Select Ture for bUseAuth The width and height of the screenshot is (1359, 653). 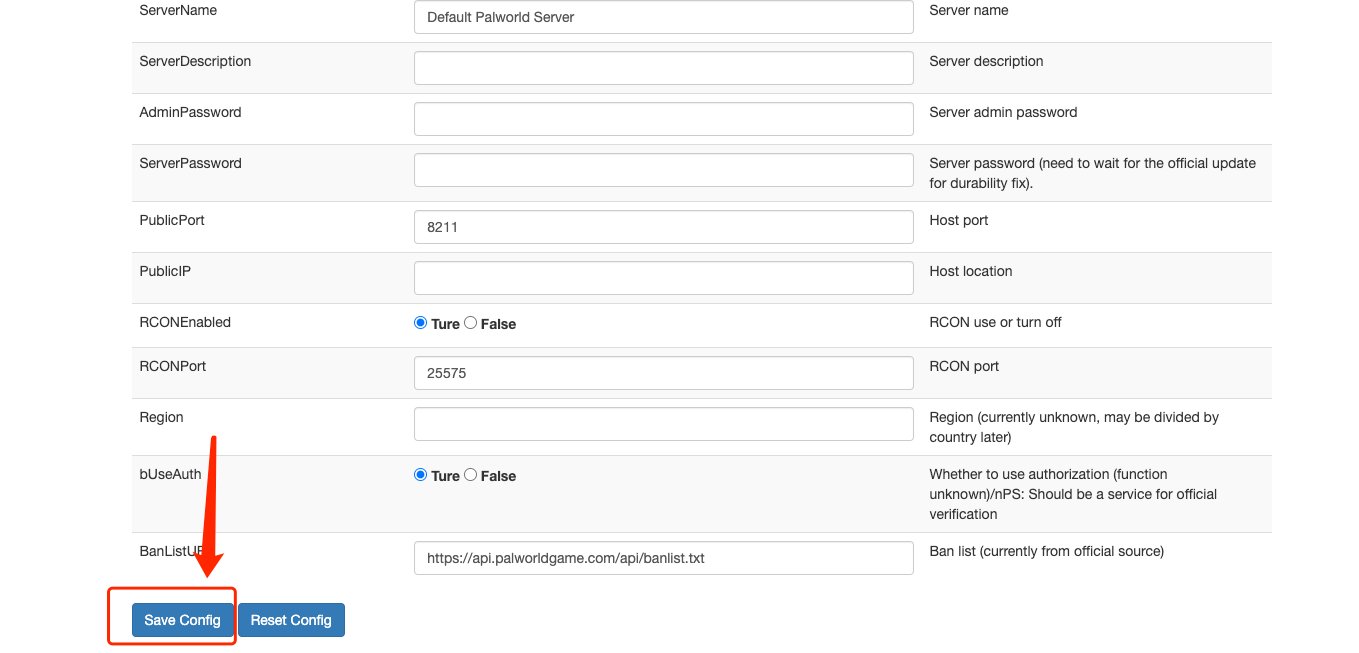click(x=421, y=475)
